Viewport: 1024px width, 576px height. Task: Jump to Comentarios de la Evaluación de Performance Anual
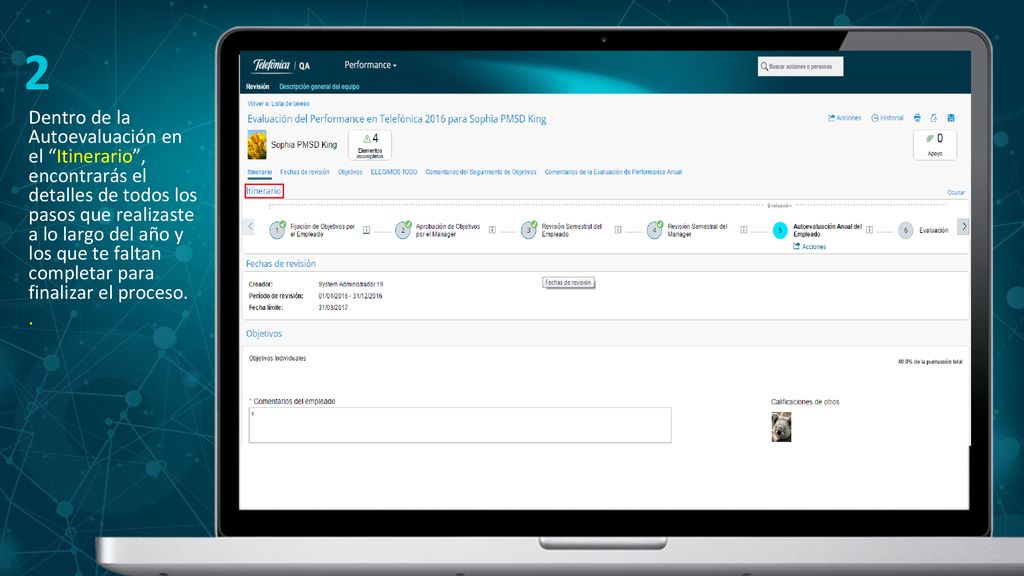(613, 172)
